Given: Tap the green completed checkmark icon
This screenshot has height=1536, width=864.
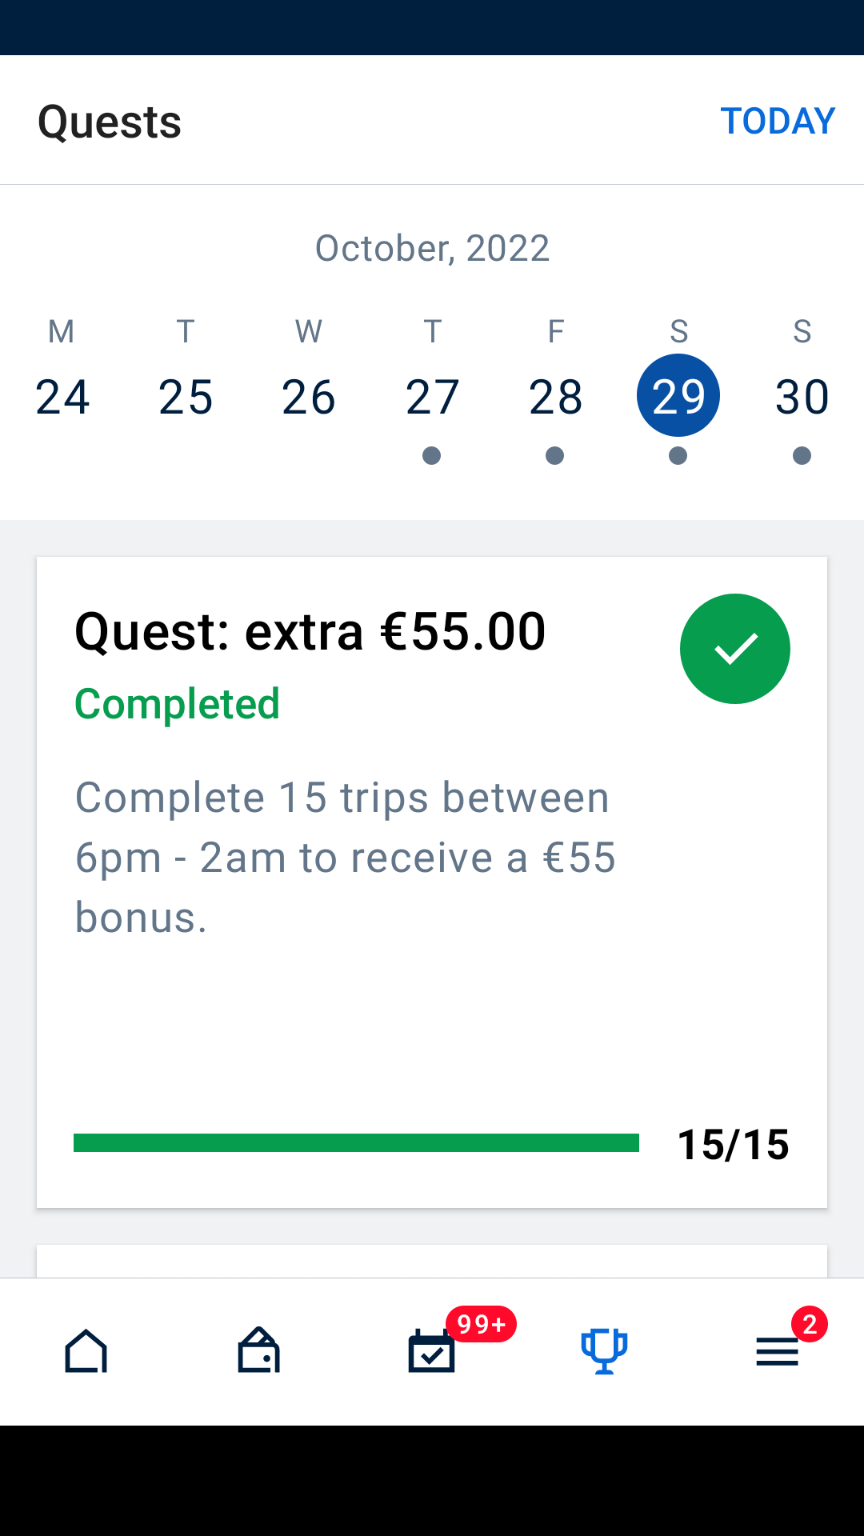Looking at the screenshot, I should point(735,649).
